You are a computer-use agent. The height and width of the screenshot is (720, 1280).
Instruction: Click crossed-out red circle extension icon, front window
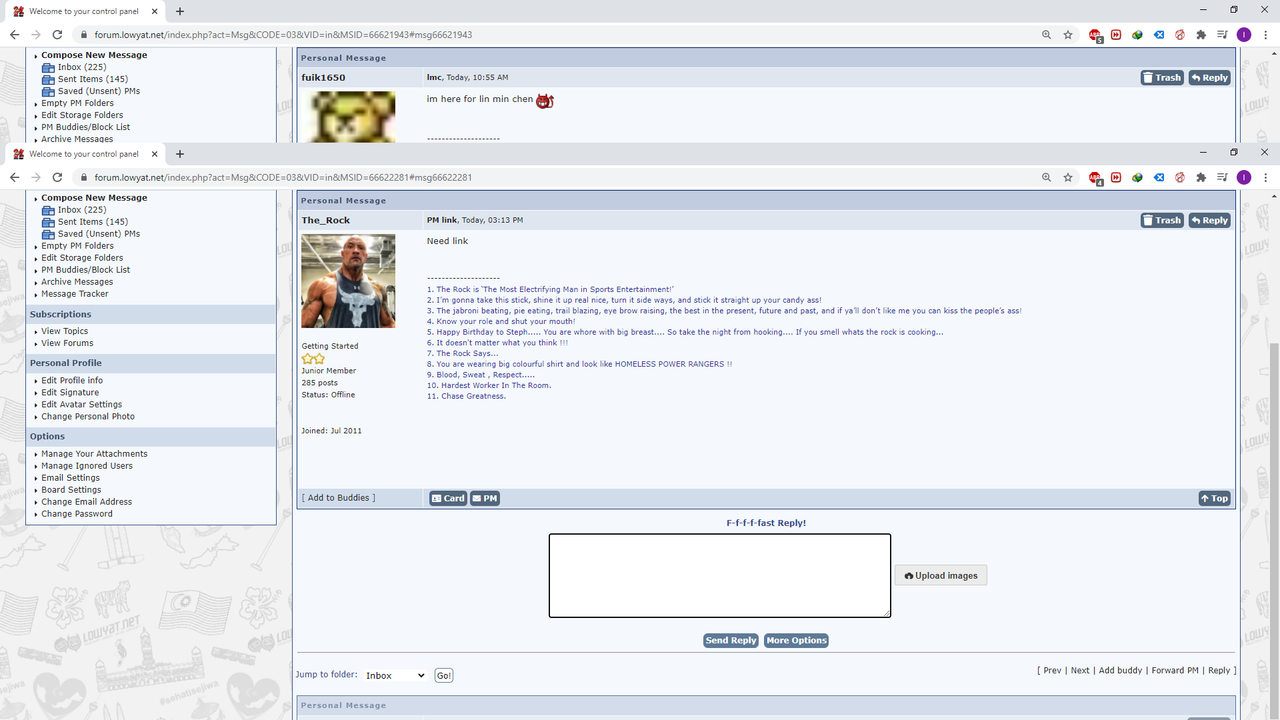[1180, 177]
